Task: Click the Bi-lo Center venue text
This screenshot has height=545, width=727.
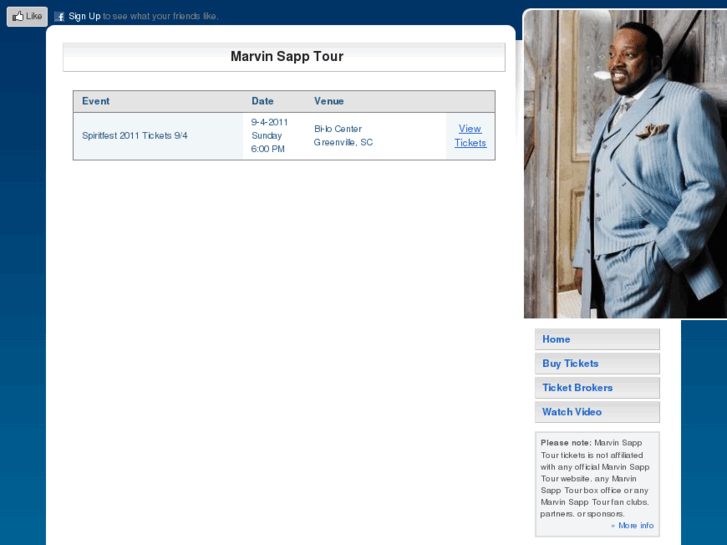Action: 338,129
